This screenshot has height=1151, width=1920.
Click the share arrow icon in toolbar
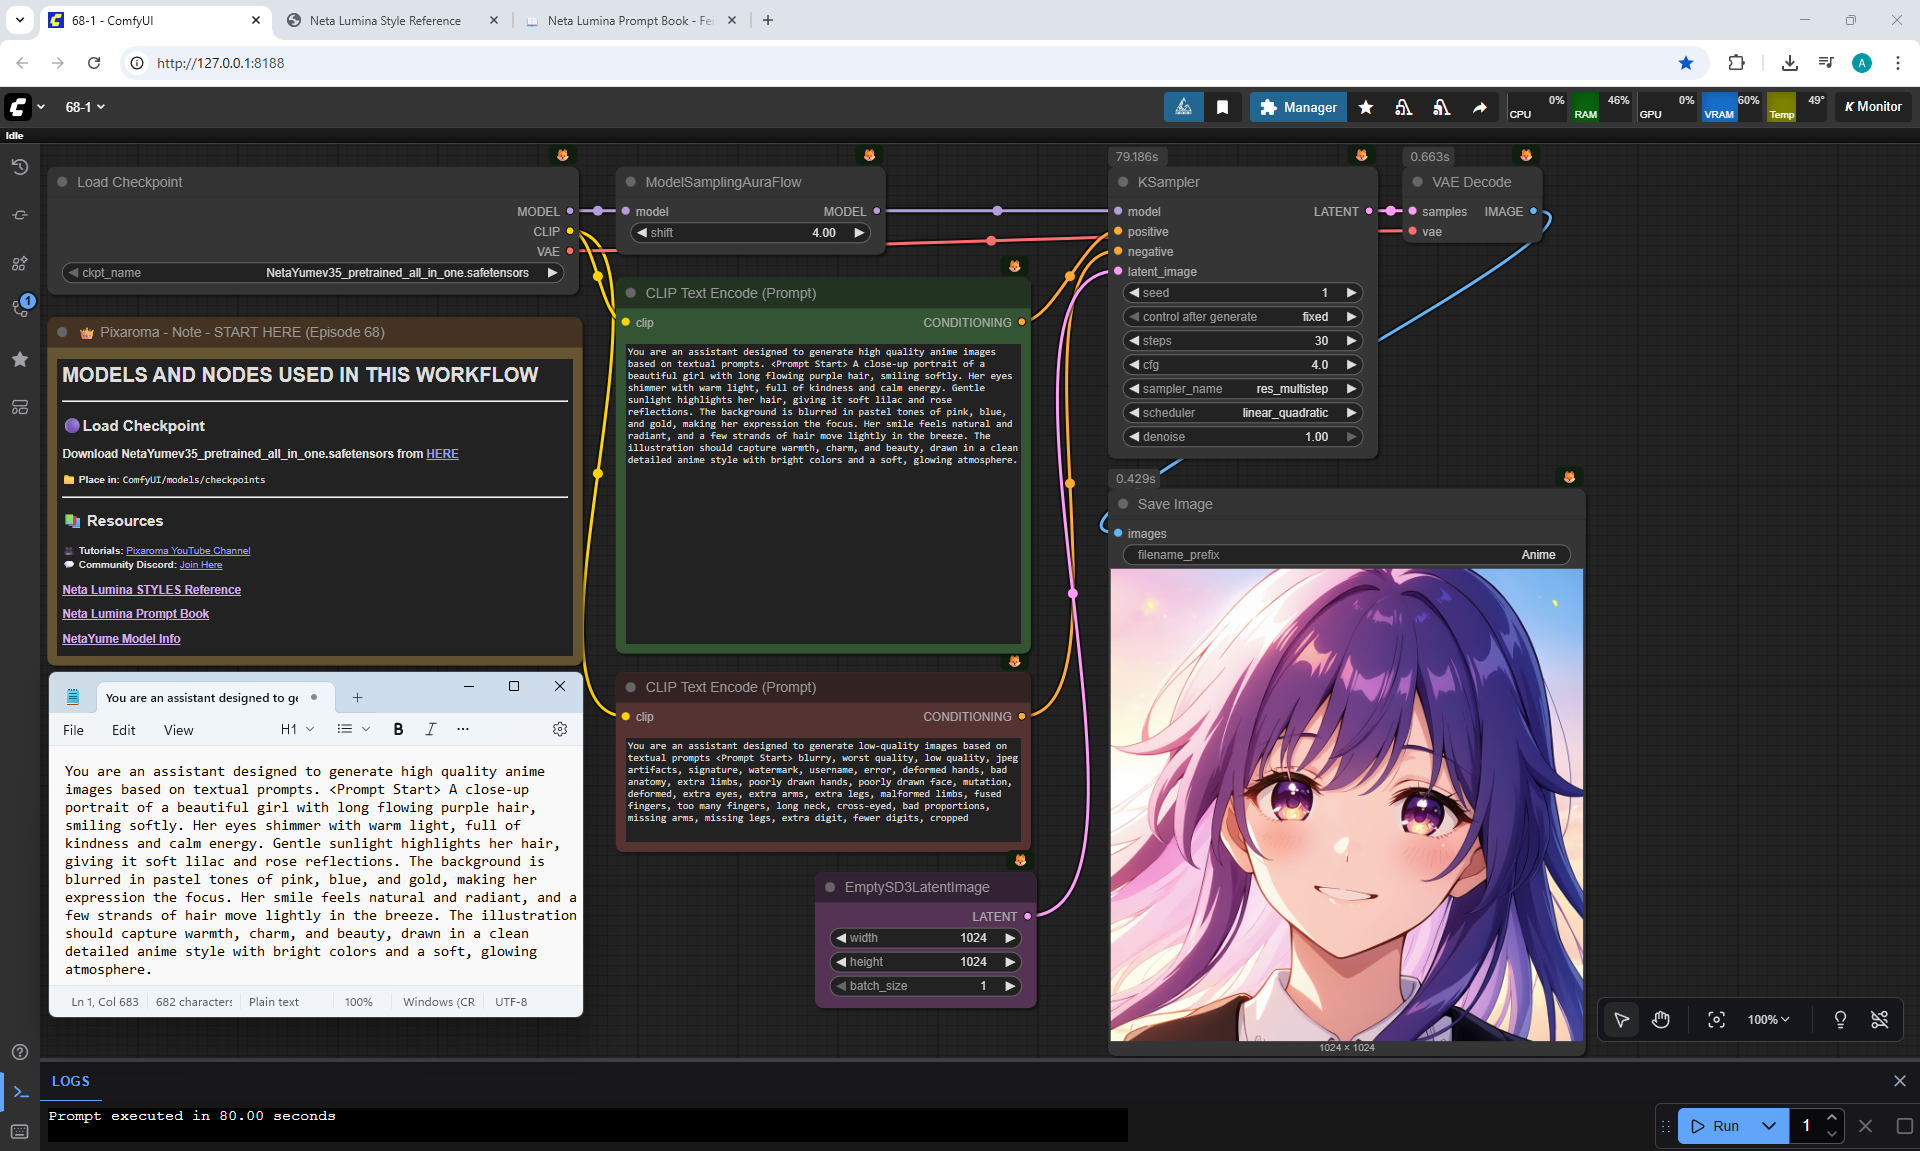pyautogui.click(x=1479, y=107)
